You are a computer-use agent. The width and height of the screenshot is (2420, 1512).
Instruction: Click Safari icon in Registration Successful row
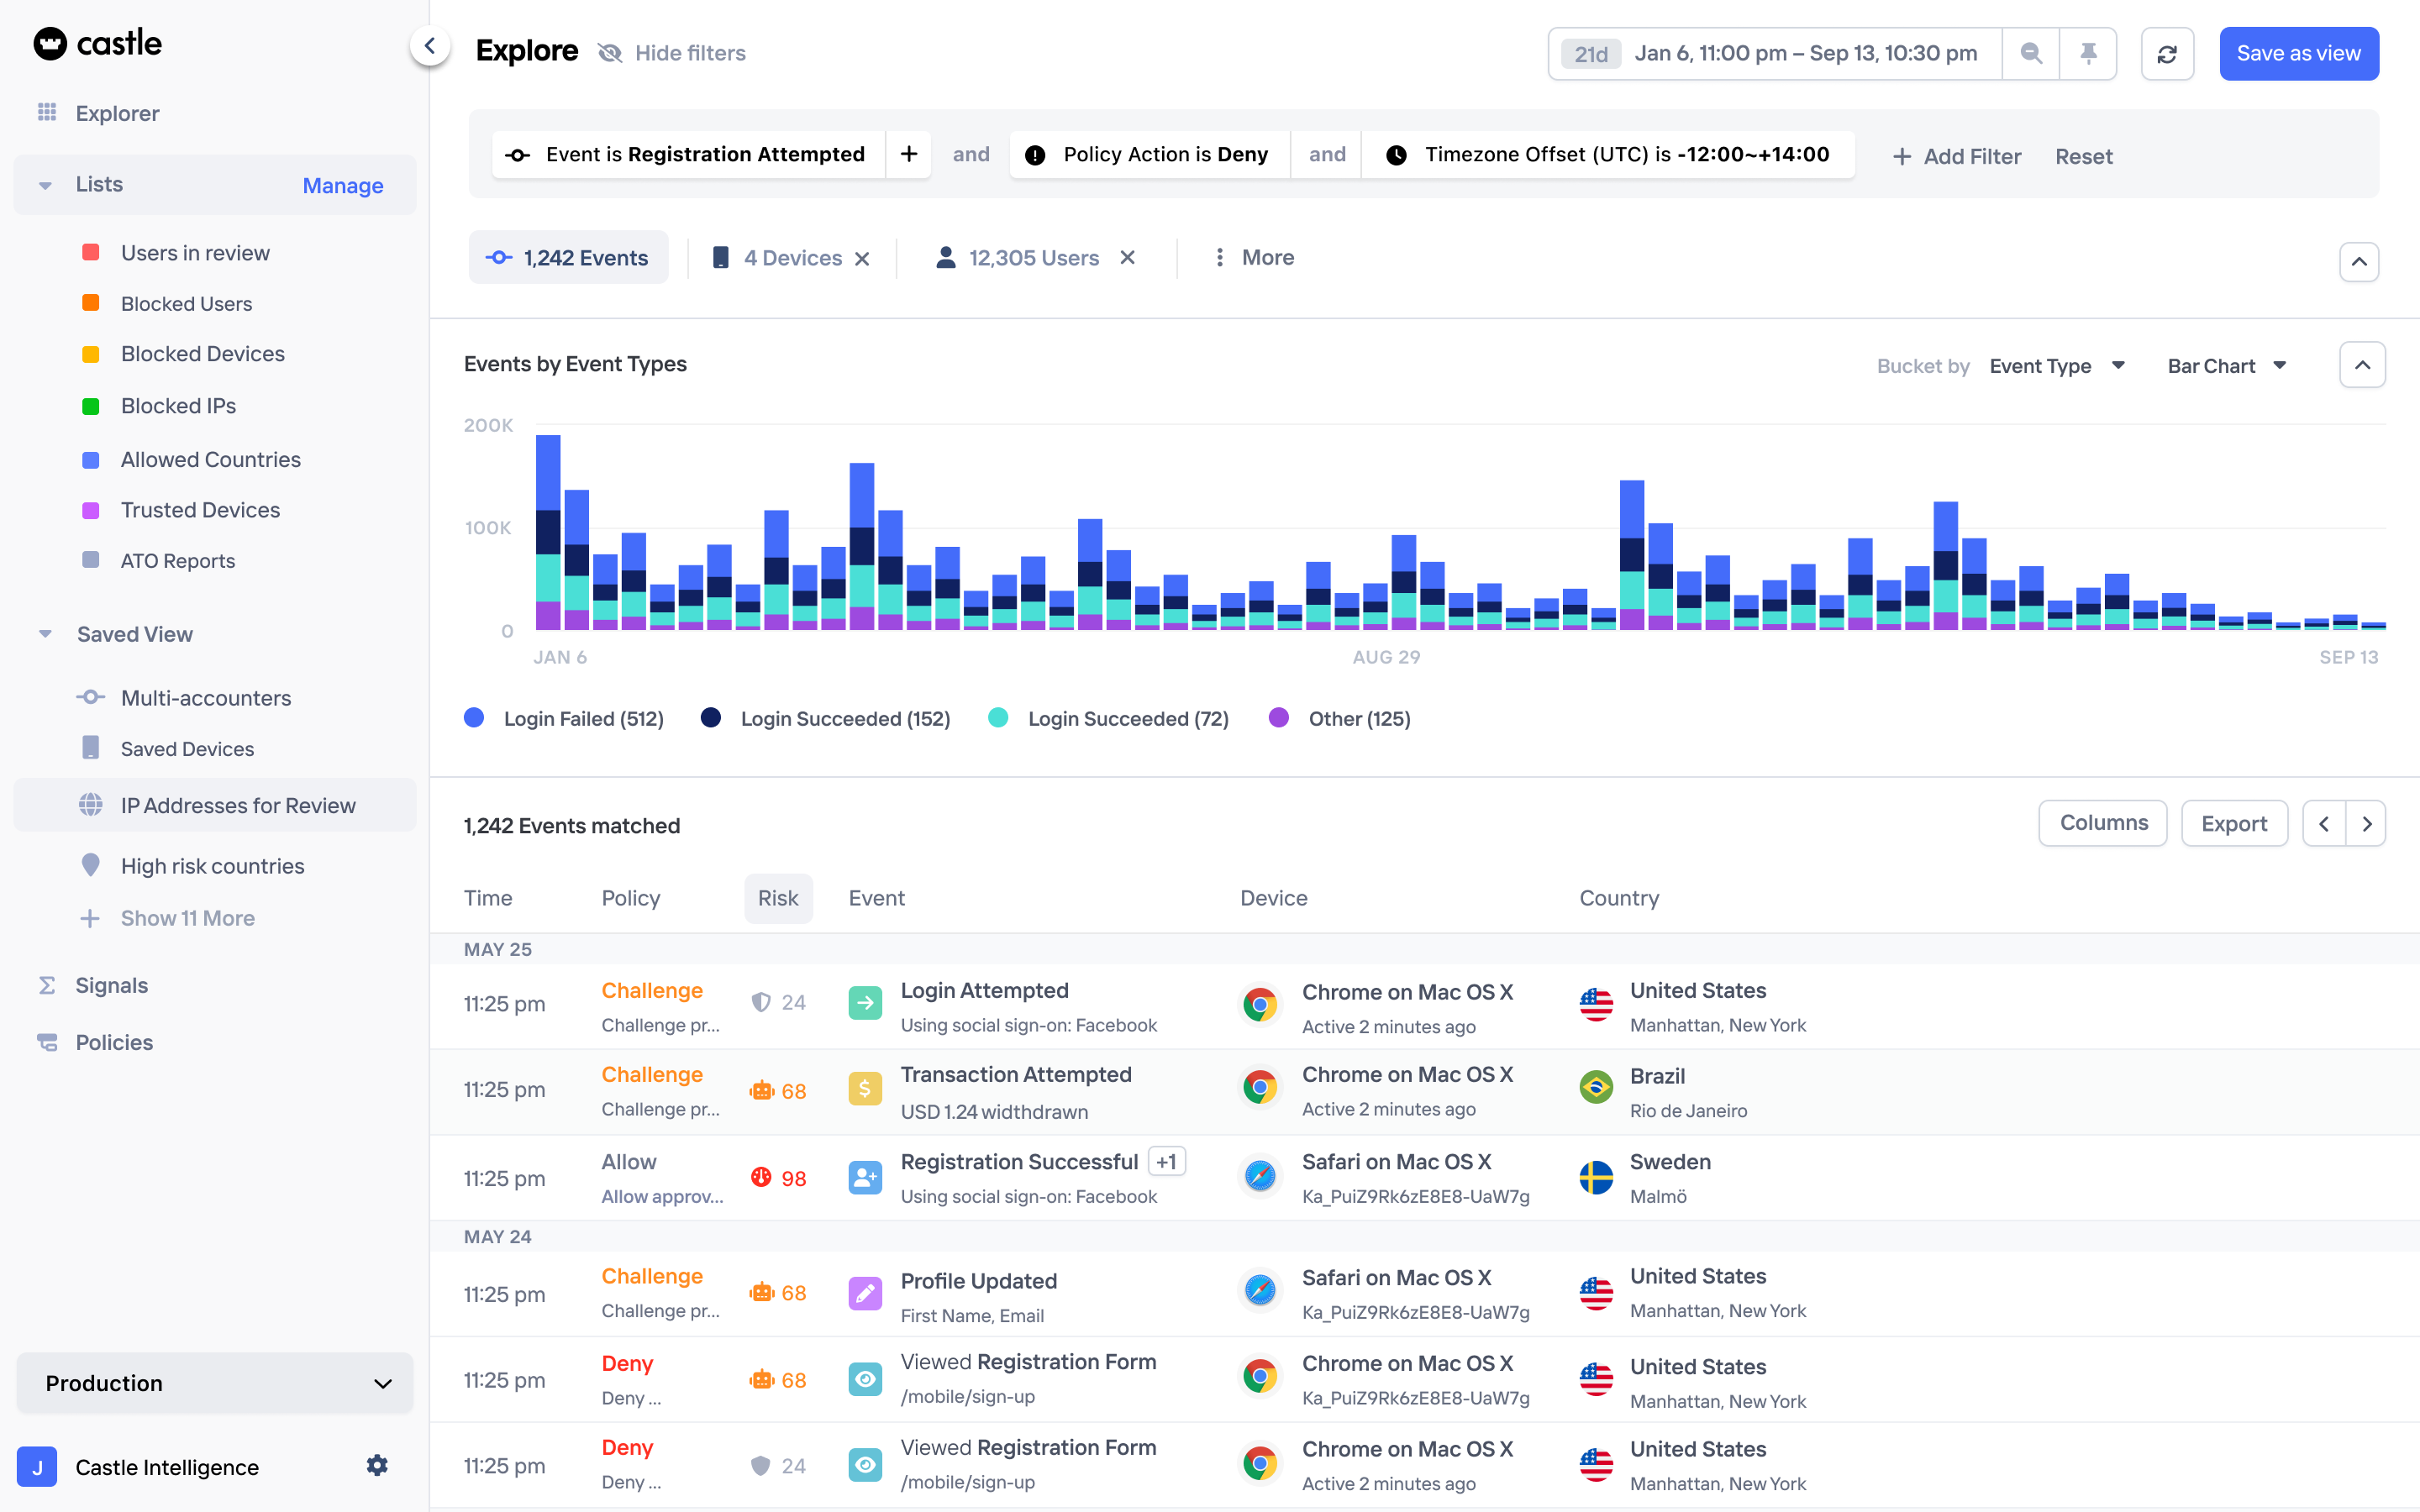coord(1260,1177)
